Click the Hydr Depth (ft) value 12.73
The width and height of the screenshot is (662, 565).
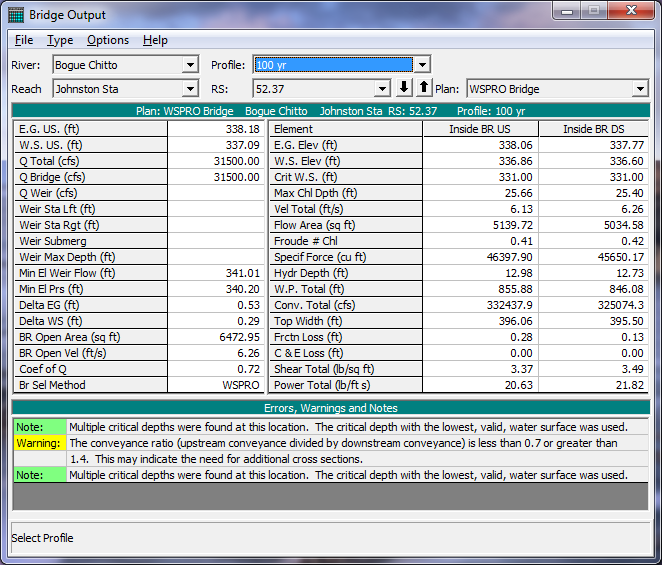[594, 273]
